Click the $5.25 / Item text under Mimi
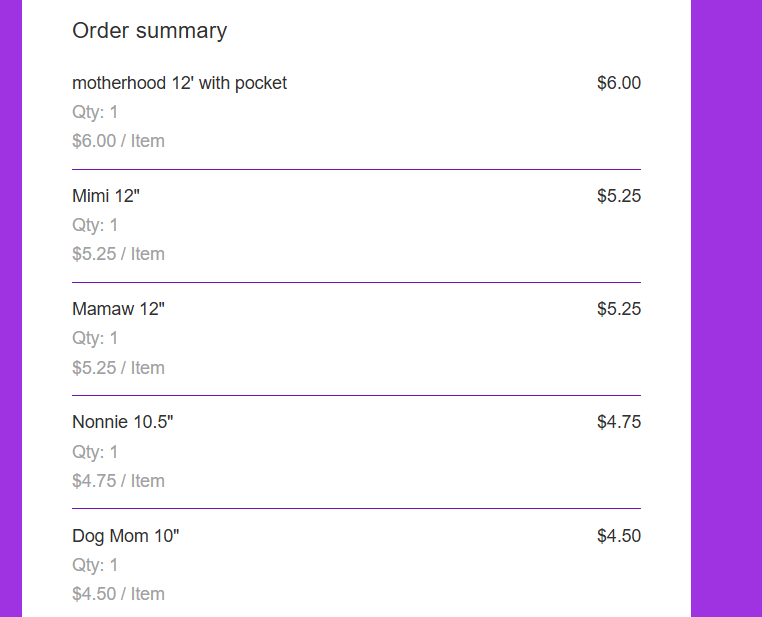This screenshot has width=762, height=617. 118,254
